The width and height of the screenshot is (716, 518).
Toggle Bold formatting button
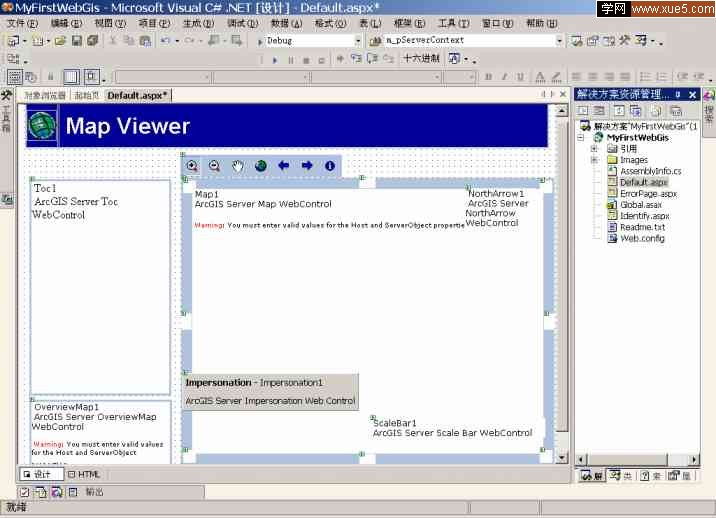[x=489, y=77]
